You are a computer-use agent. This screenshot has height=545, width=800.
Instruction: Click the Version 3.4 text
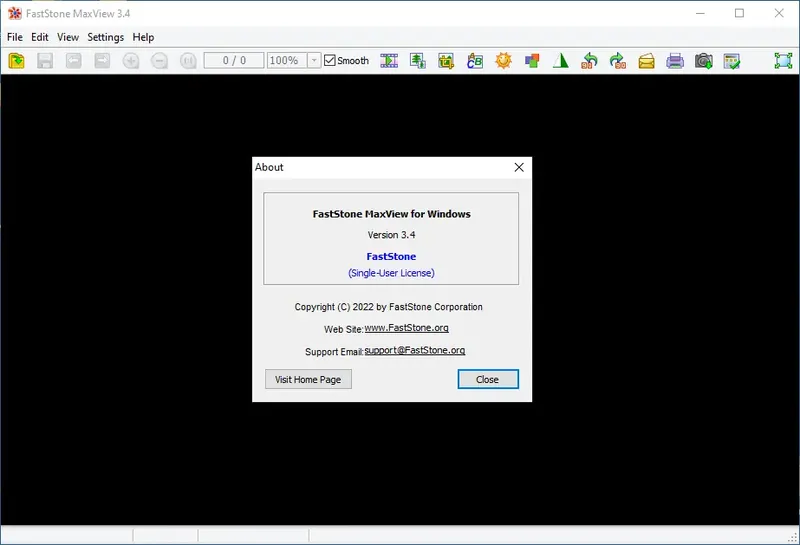[391, 235]
